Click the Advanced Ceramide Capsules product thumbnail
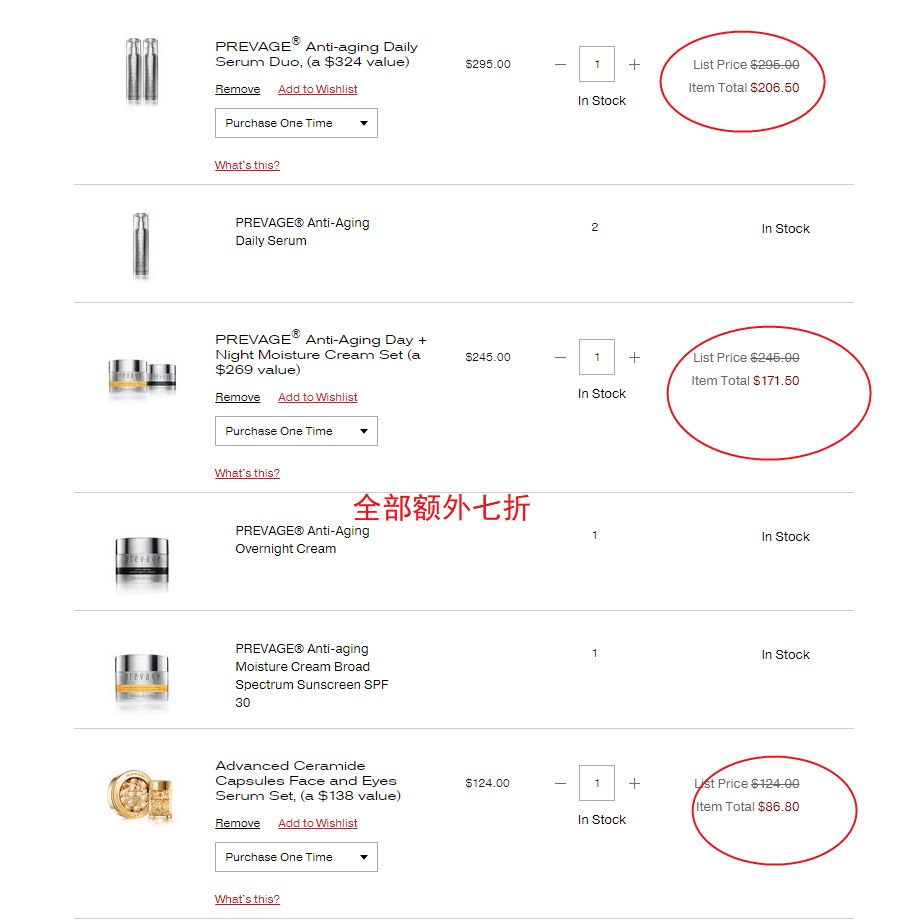 pyautogui.click(x=141, y=794)
